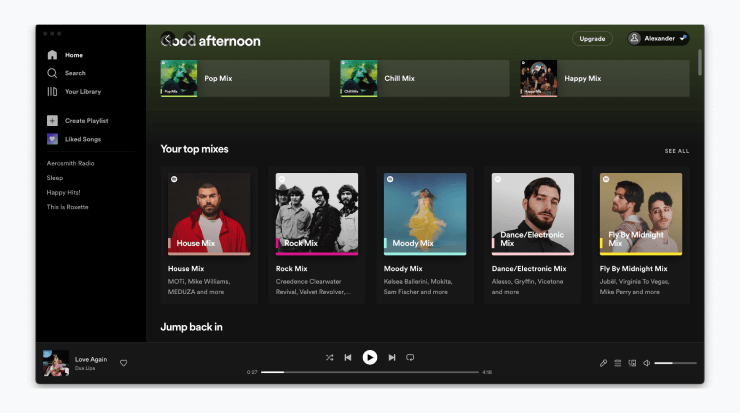Click the Upgrade button
Screen dimensions: 740x413
592,39
